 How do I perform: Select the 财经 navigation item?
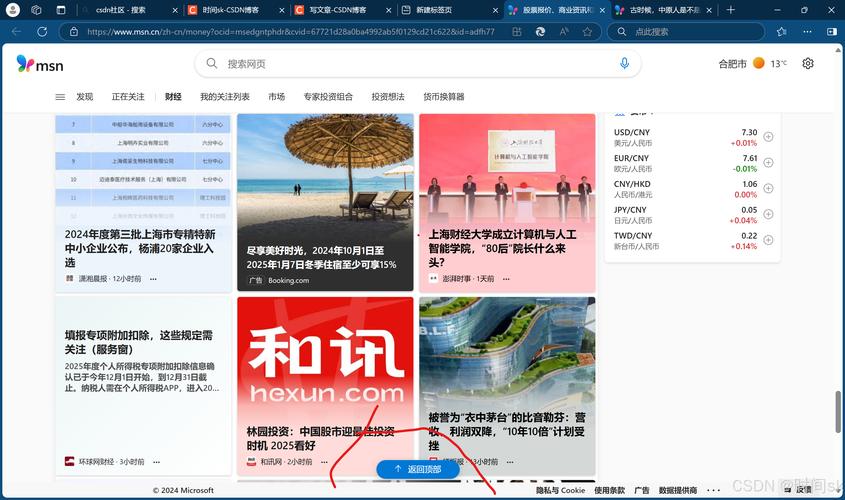173,97
